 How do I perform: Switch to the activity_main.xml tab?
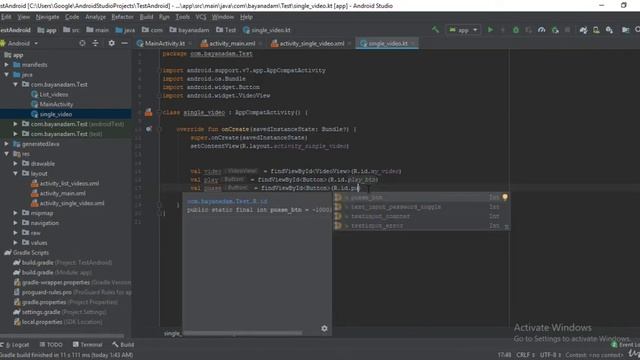(232, 43)
